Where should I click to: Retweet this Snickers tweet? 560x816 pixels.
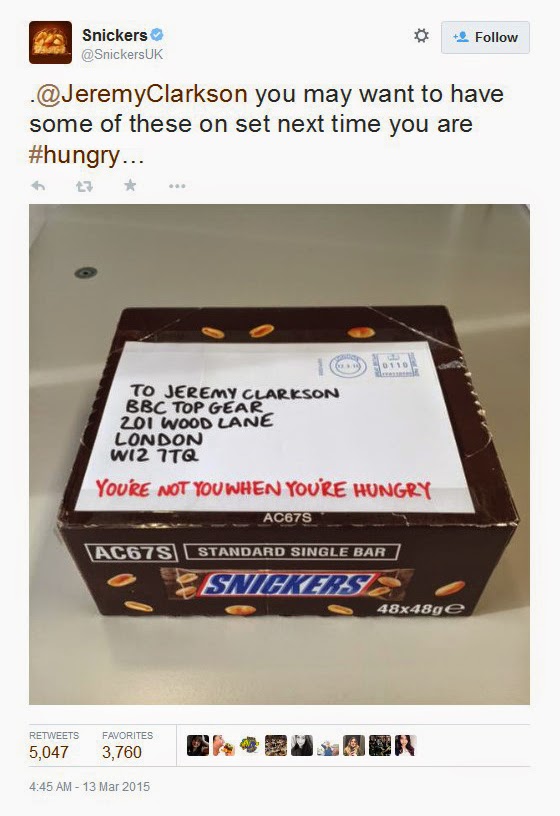coord(84,186)
